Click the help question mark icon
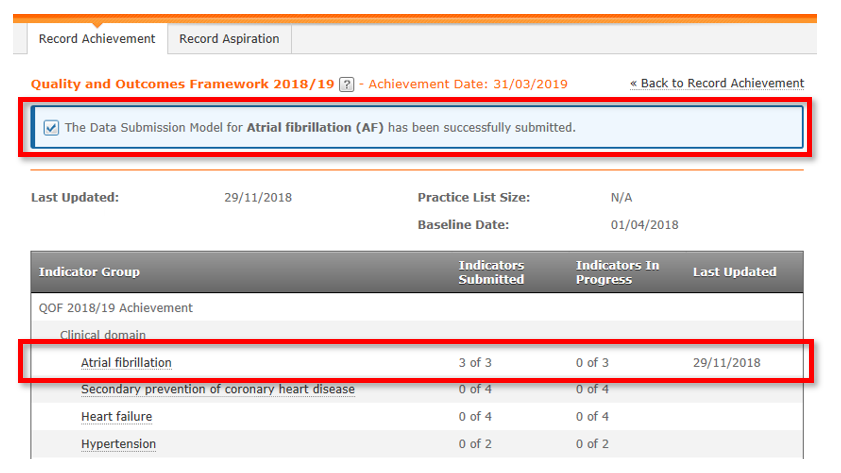Screen dimensions: 841x473 346,85
